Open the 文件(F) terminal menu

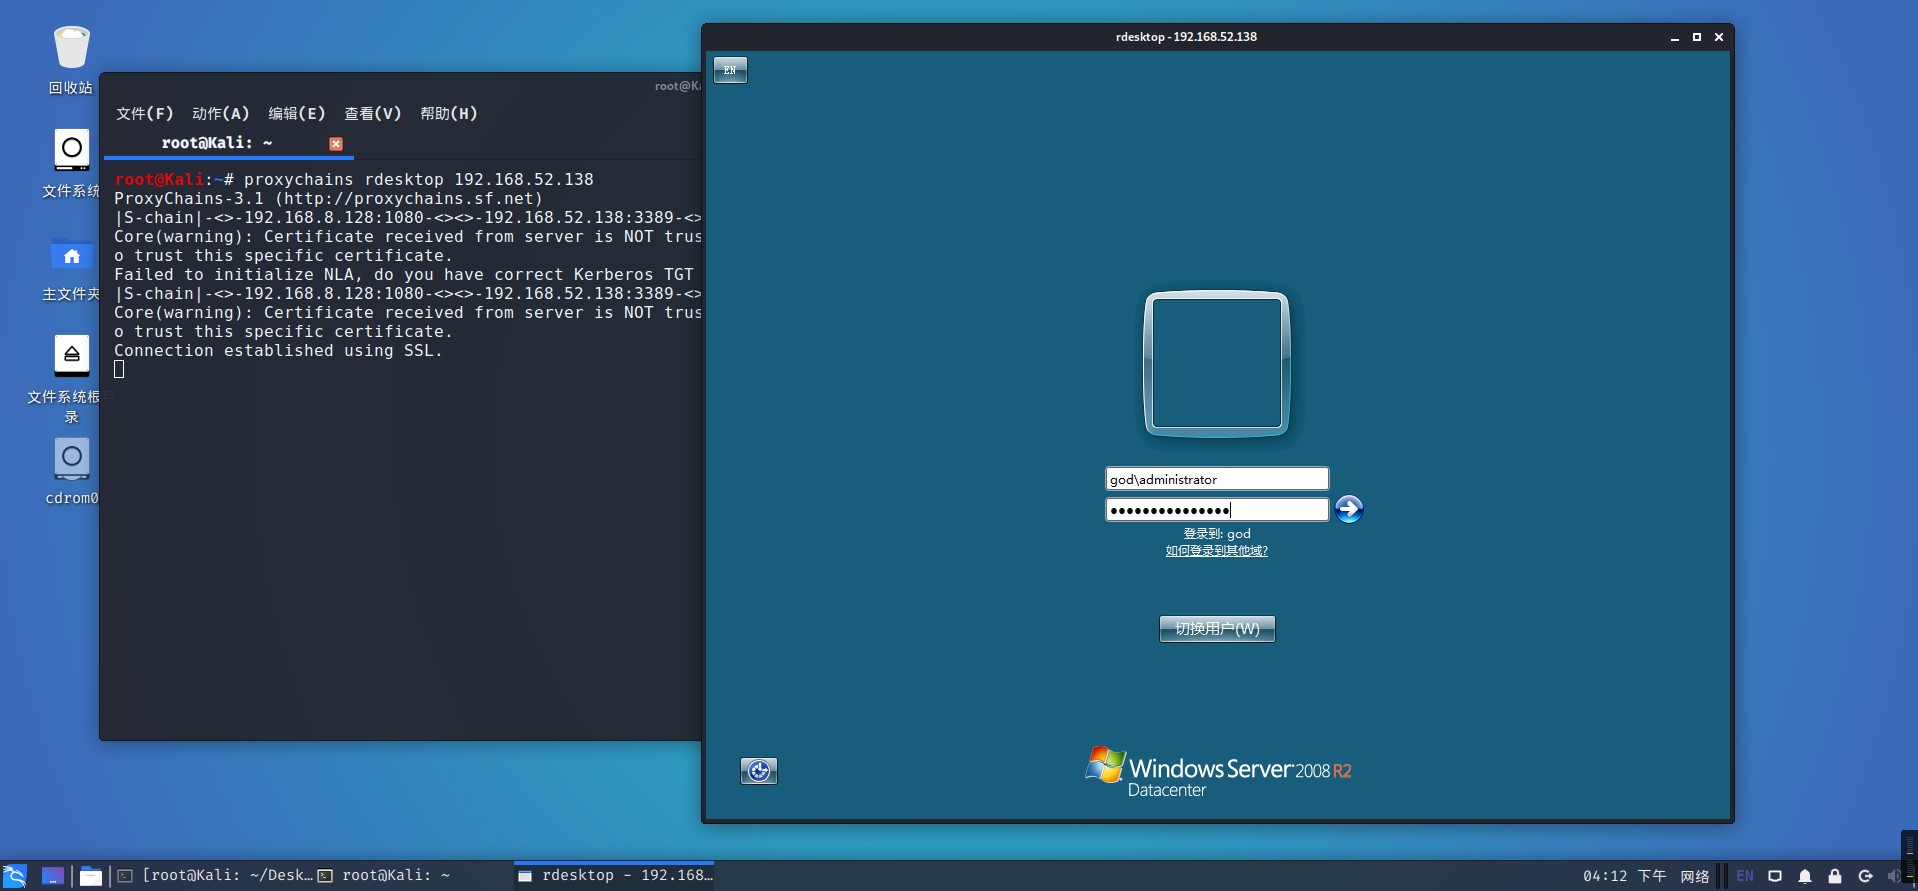[x=145, y=113]
